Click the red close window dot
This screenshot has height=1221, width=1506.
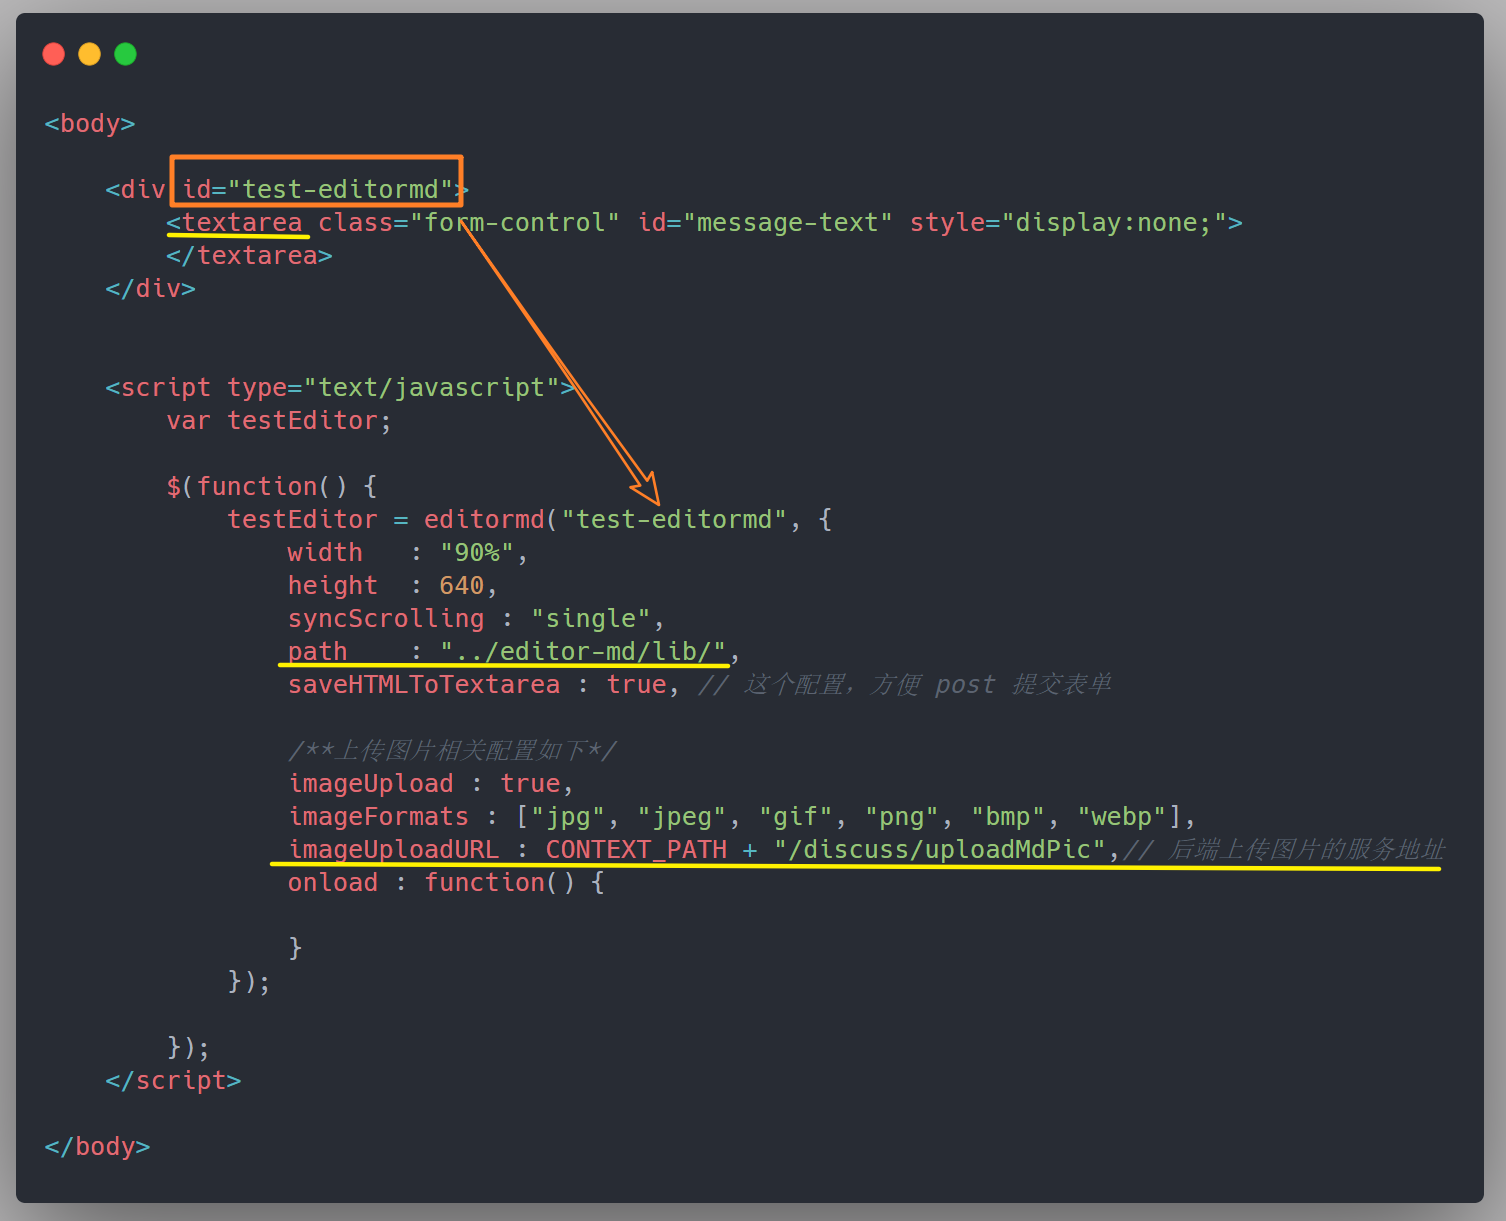(54, 54)
